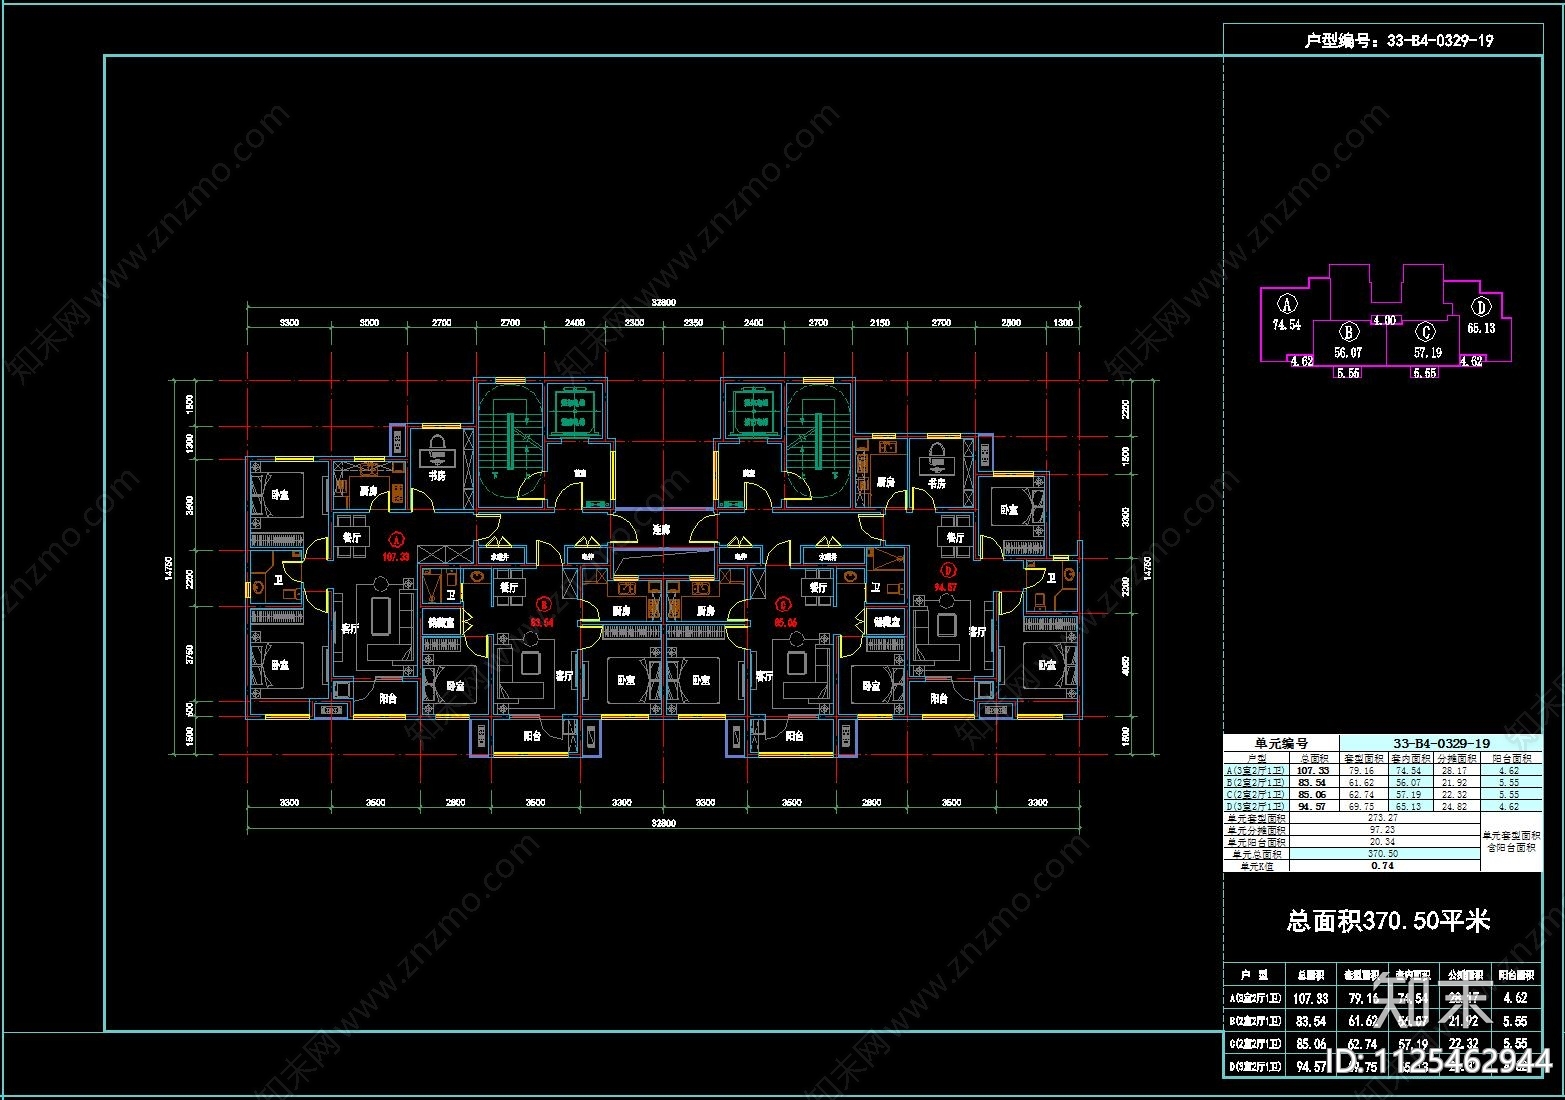Select the 0.74 unit K value
The width and height of the screenshot is (1565, 1100).
coord(1382,866)
